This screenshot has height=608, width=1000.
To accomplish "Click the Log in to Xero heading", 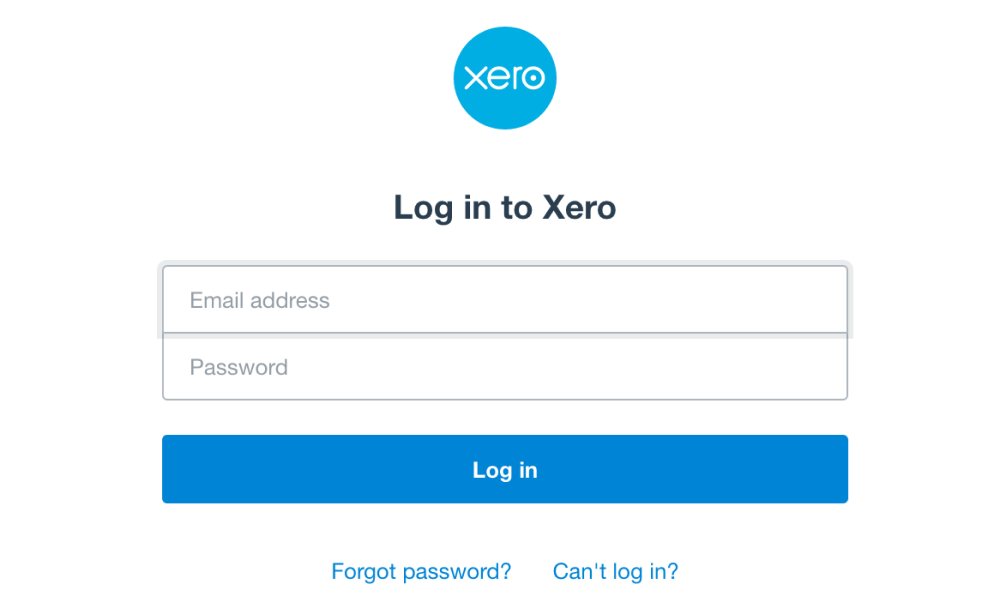I will (505, 208).
